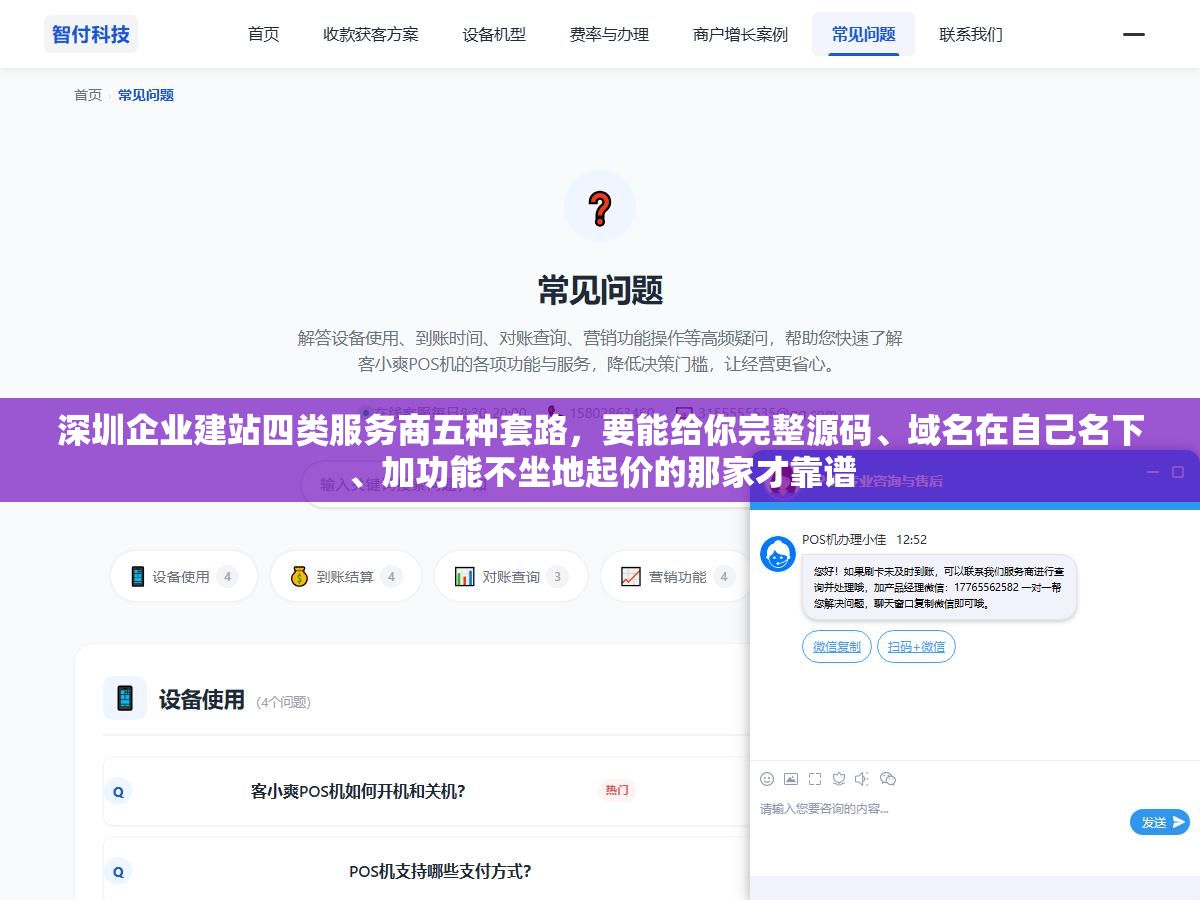1200x900 pixels.
Task: Click the red question mark icon
Action: [600, 207]
